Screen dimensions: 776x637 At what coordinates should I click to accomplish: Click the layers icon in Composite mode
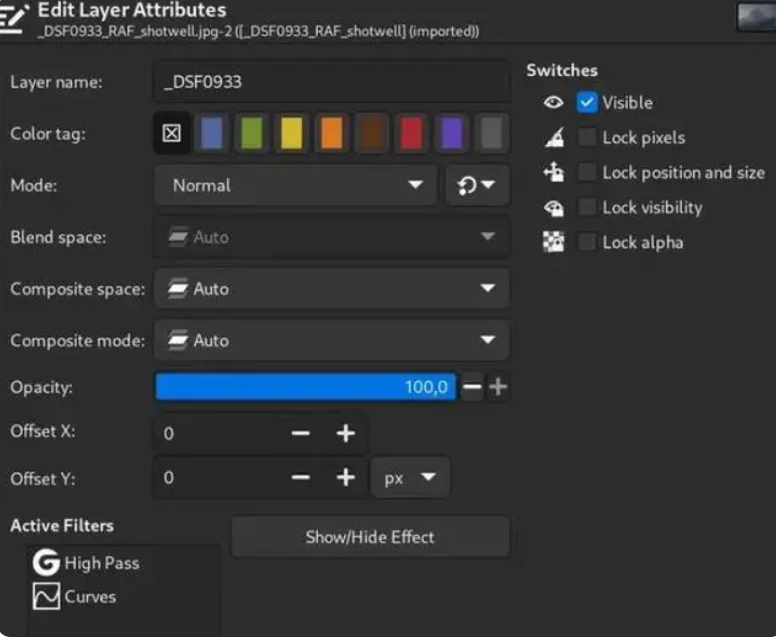click(x=178, y=340)
